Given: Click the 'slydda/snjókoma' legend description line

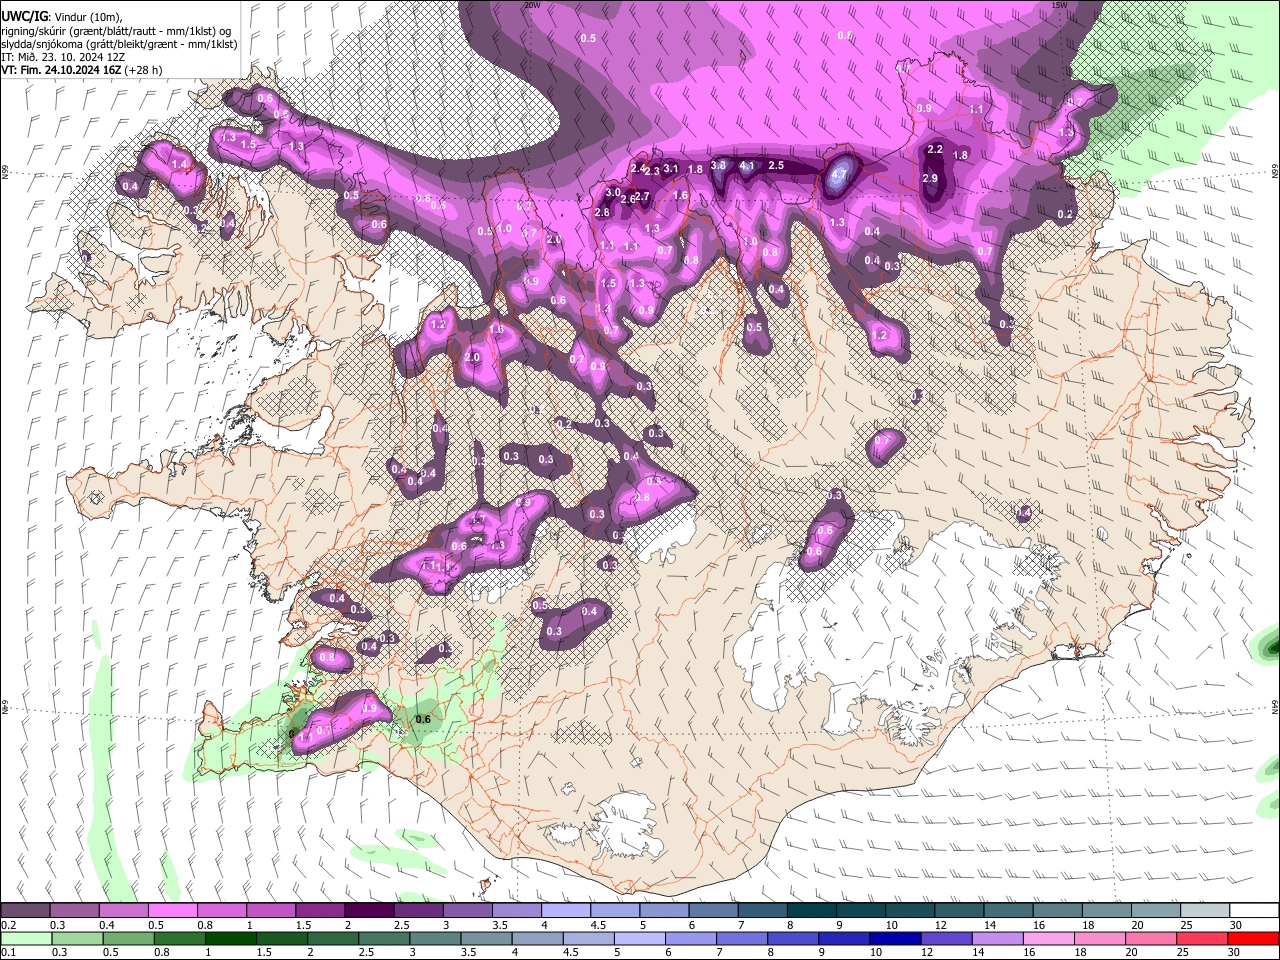Looking at the screenshot, I should click(119, 44).
